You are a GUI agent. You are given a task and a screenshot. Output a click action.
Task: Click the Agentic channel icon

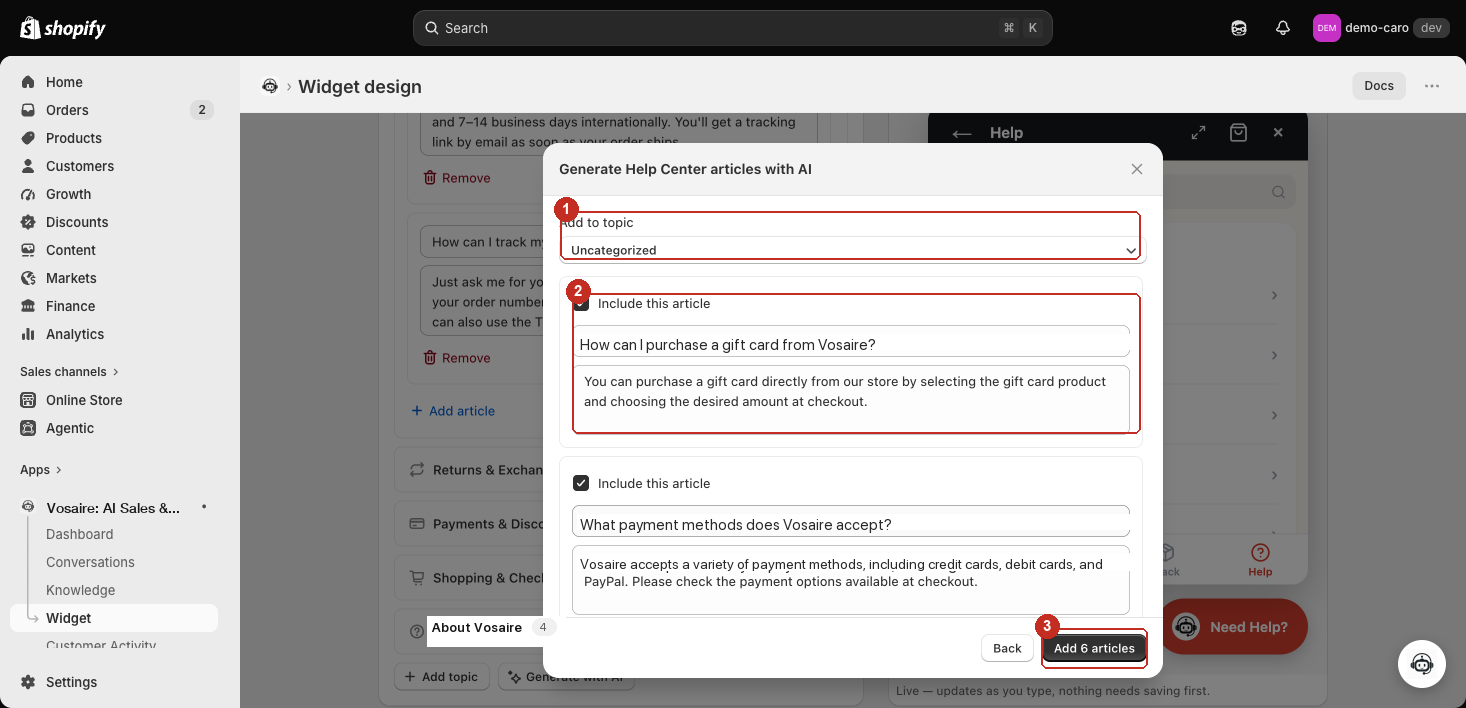(28, 428)
